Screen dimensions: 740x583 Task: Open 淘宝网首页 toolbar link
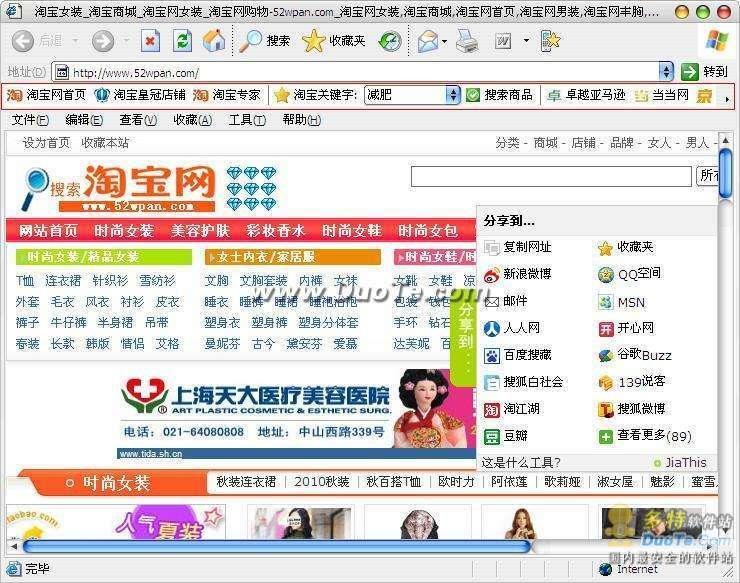click(46, 95)
